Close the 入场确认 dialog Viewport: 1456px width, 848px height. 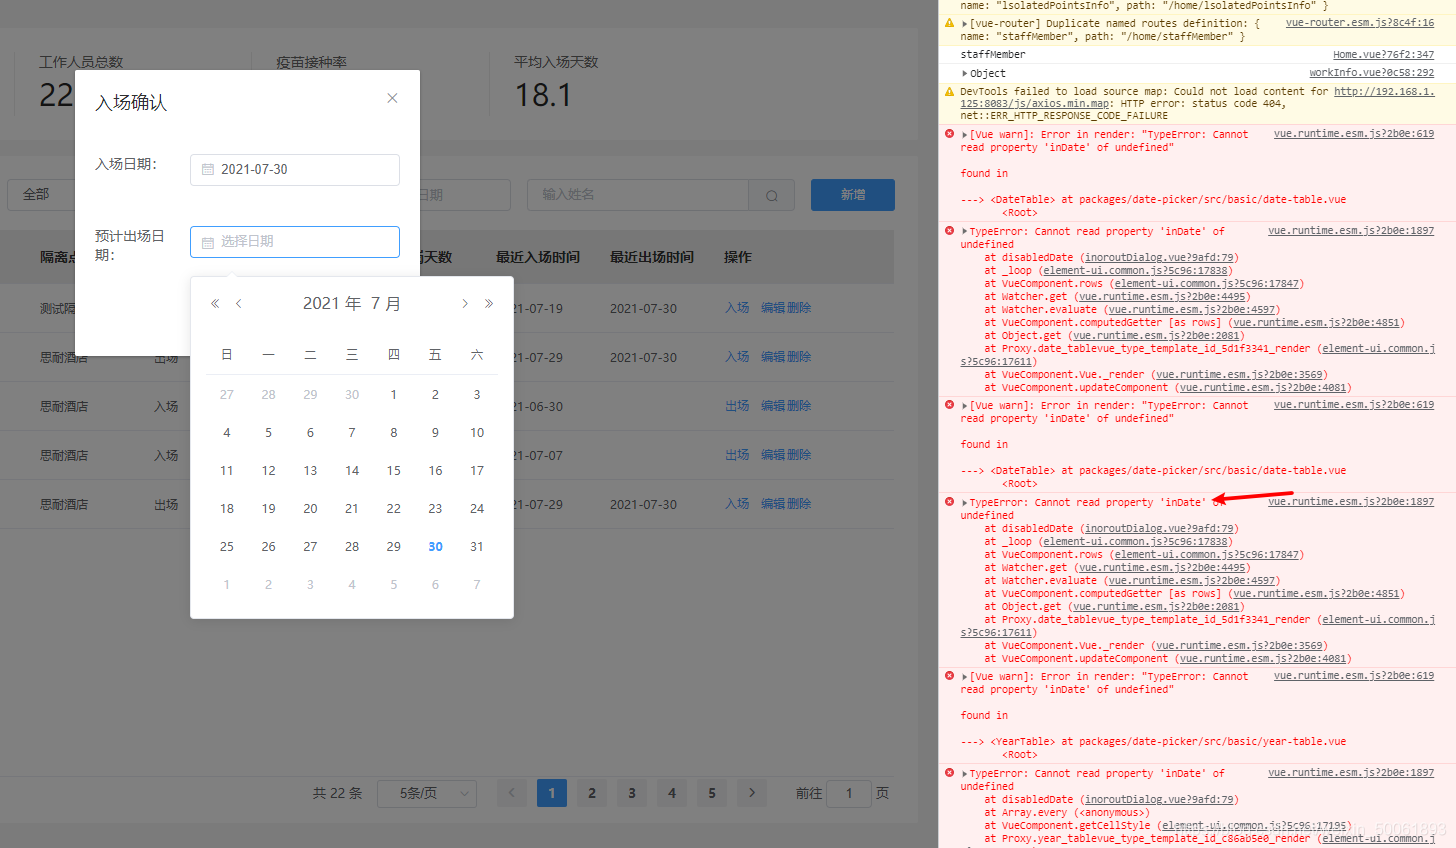click(392, 98)
